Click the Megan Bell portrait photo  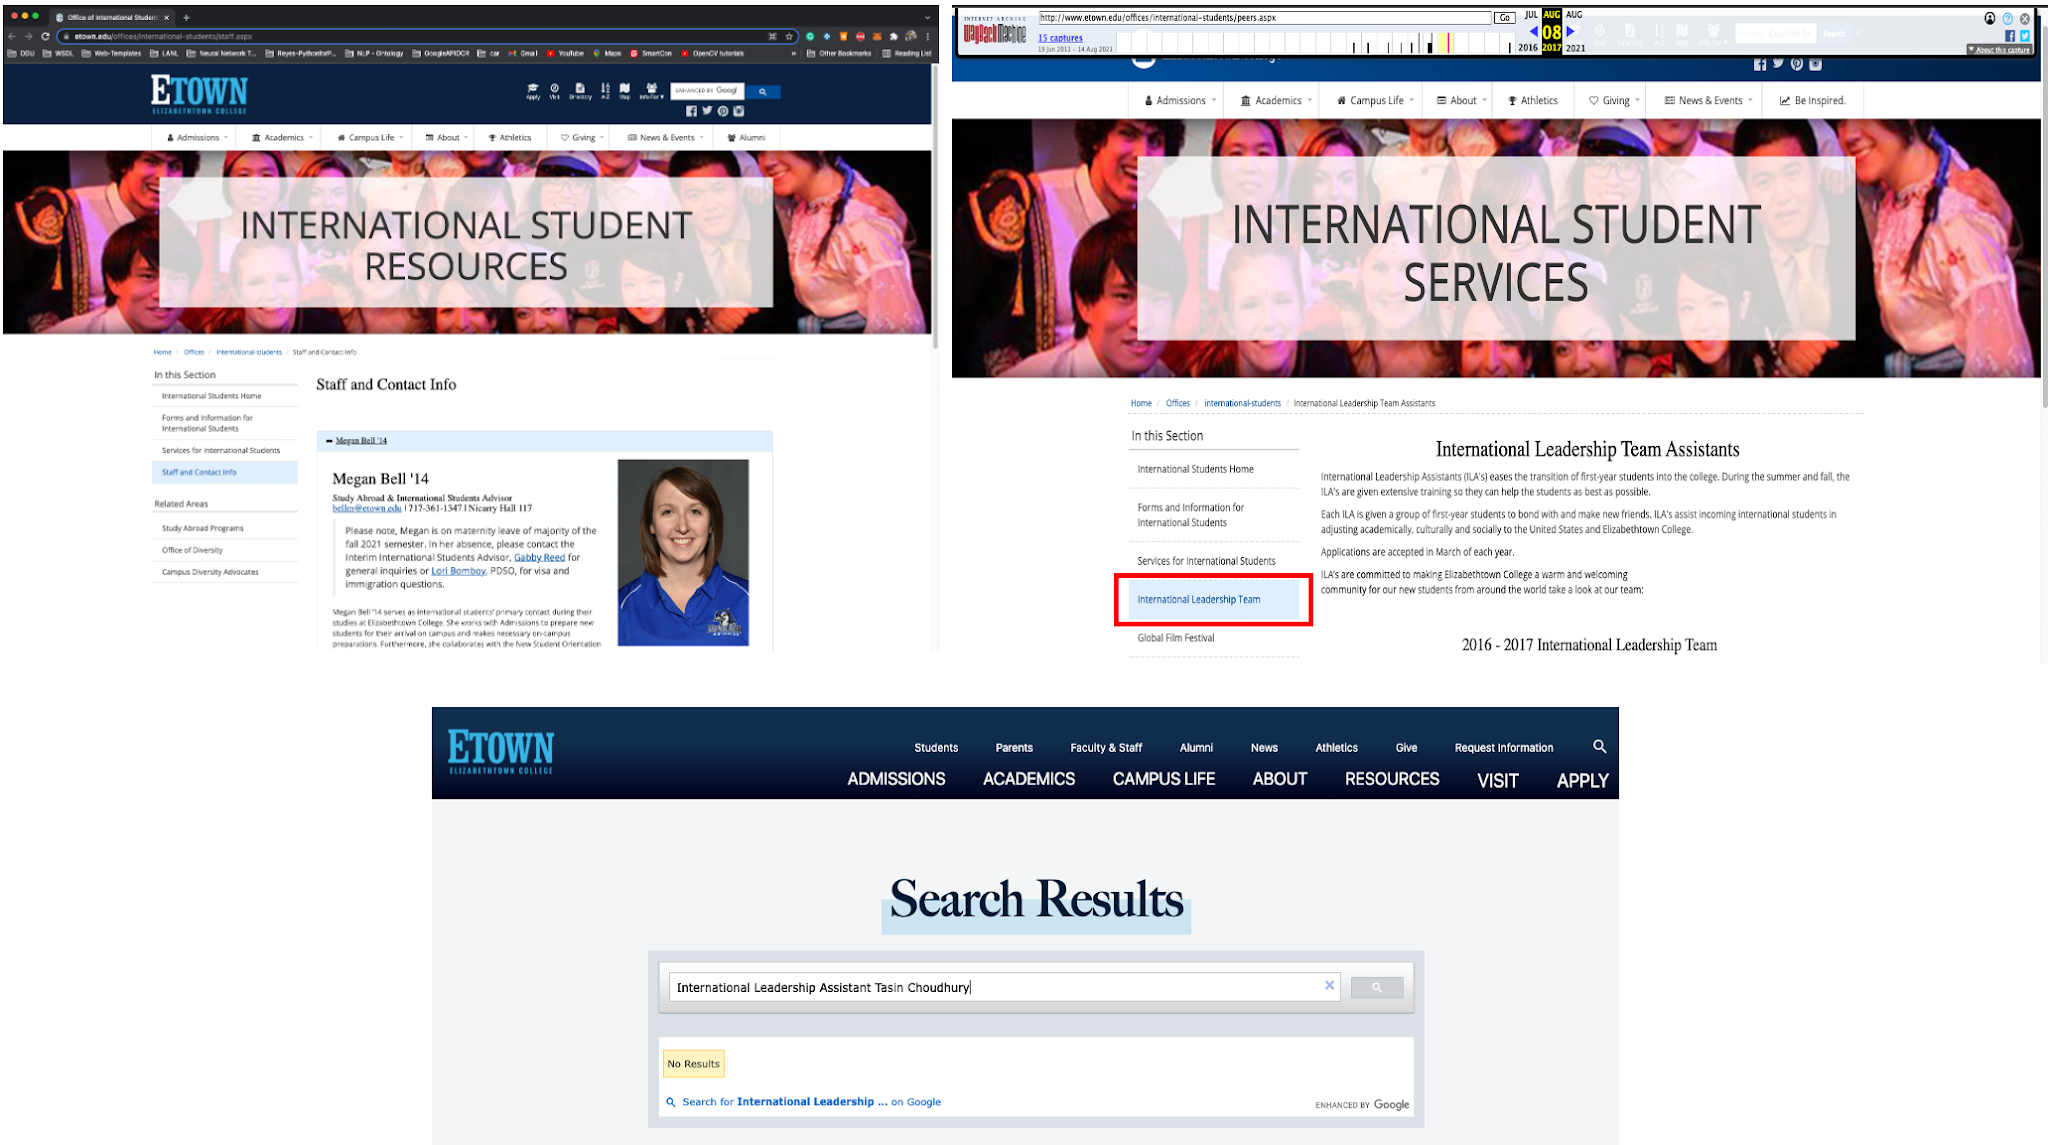[x=683, y=552]
